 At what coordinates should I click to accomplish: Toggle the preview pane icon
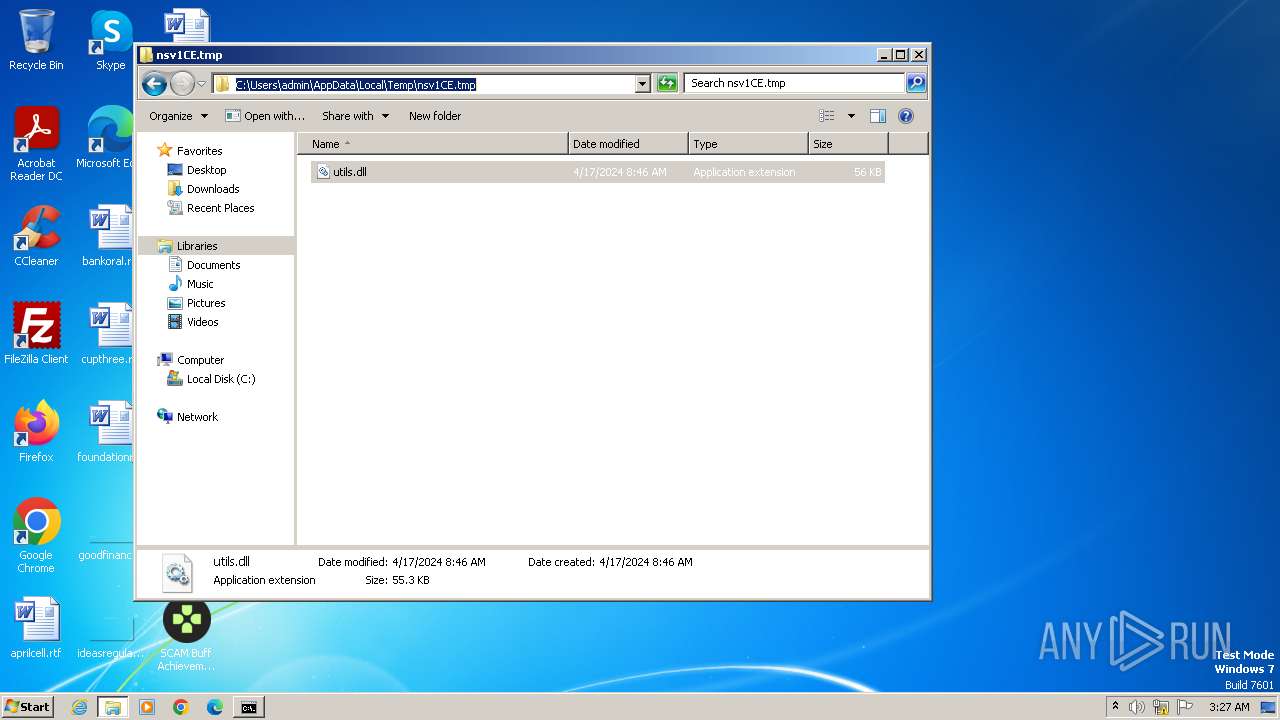tap(878, 116)
